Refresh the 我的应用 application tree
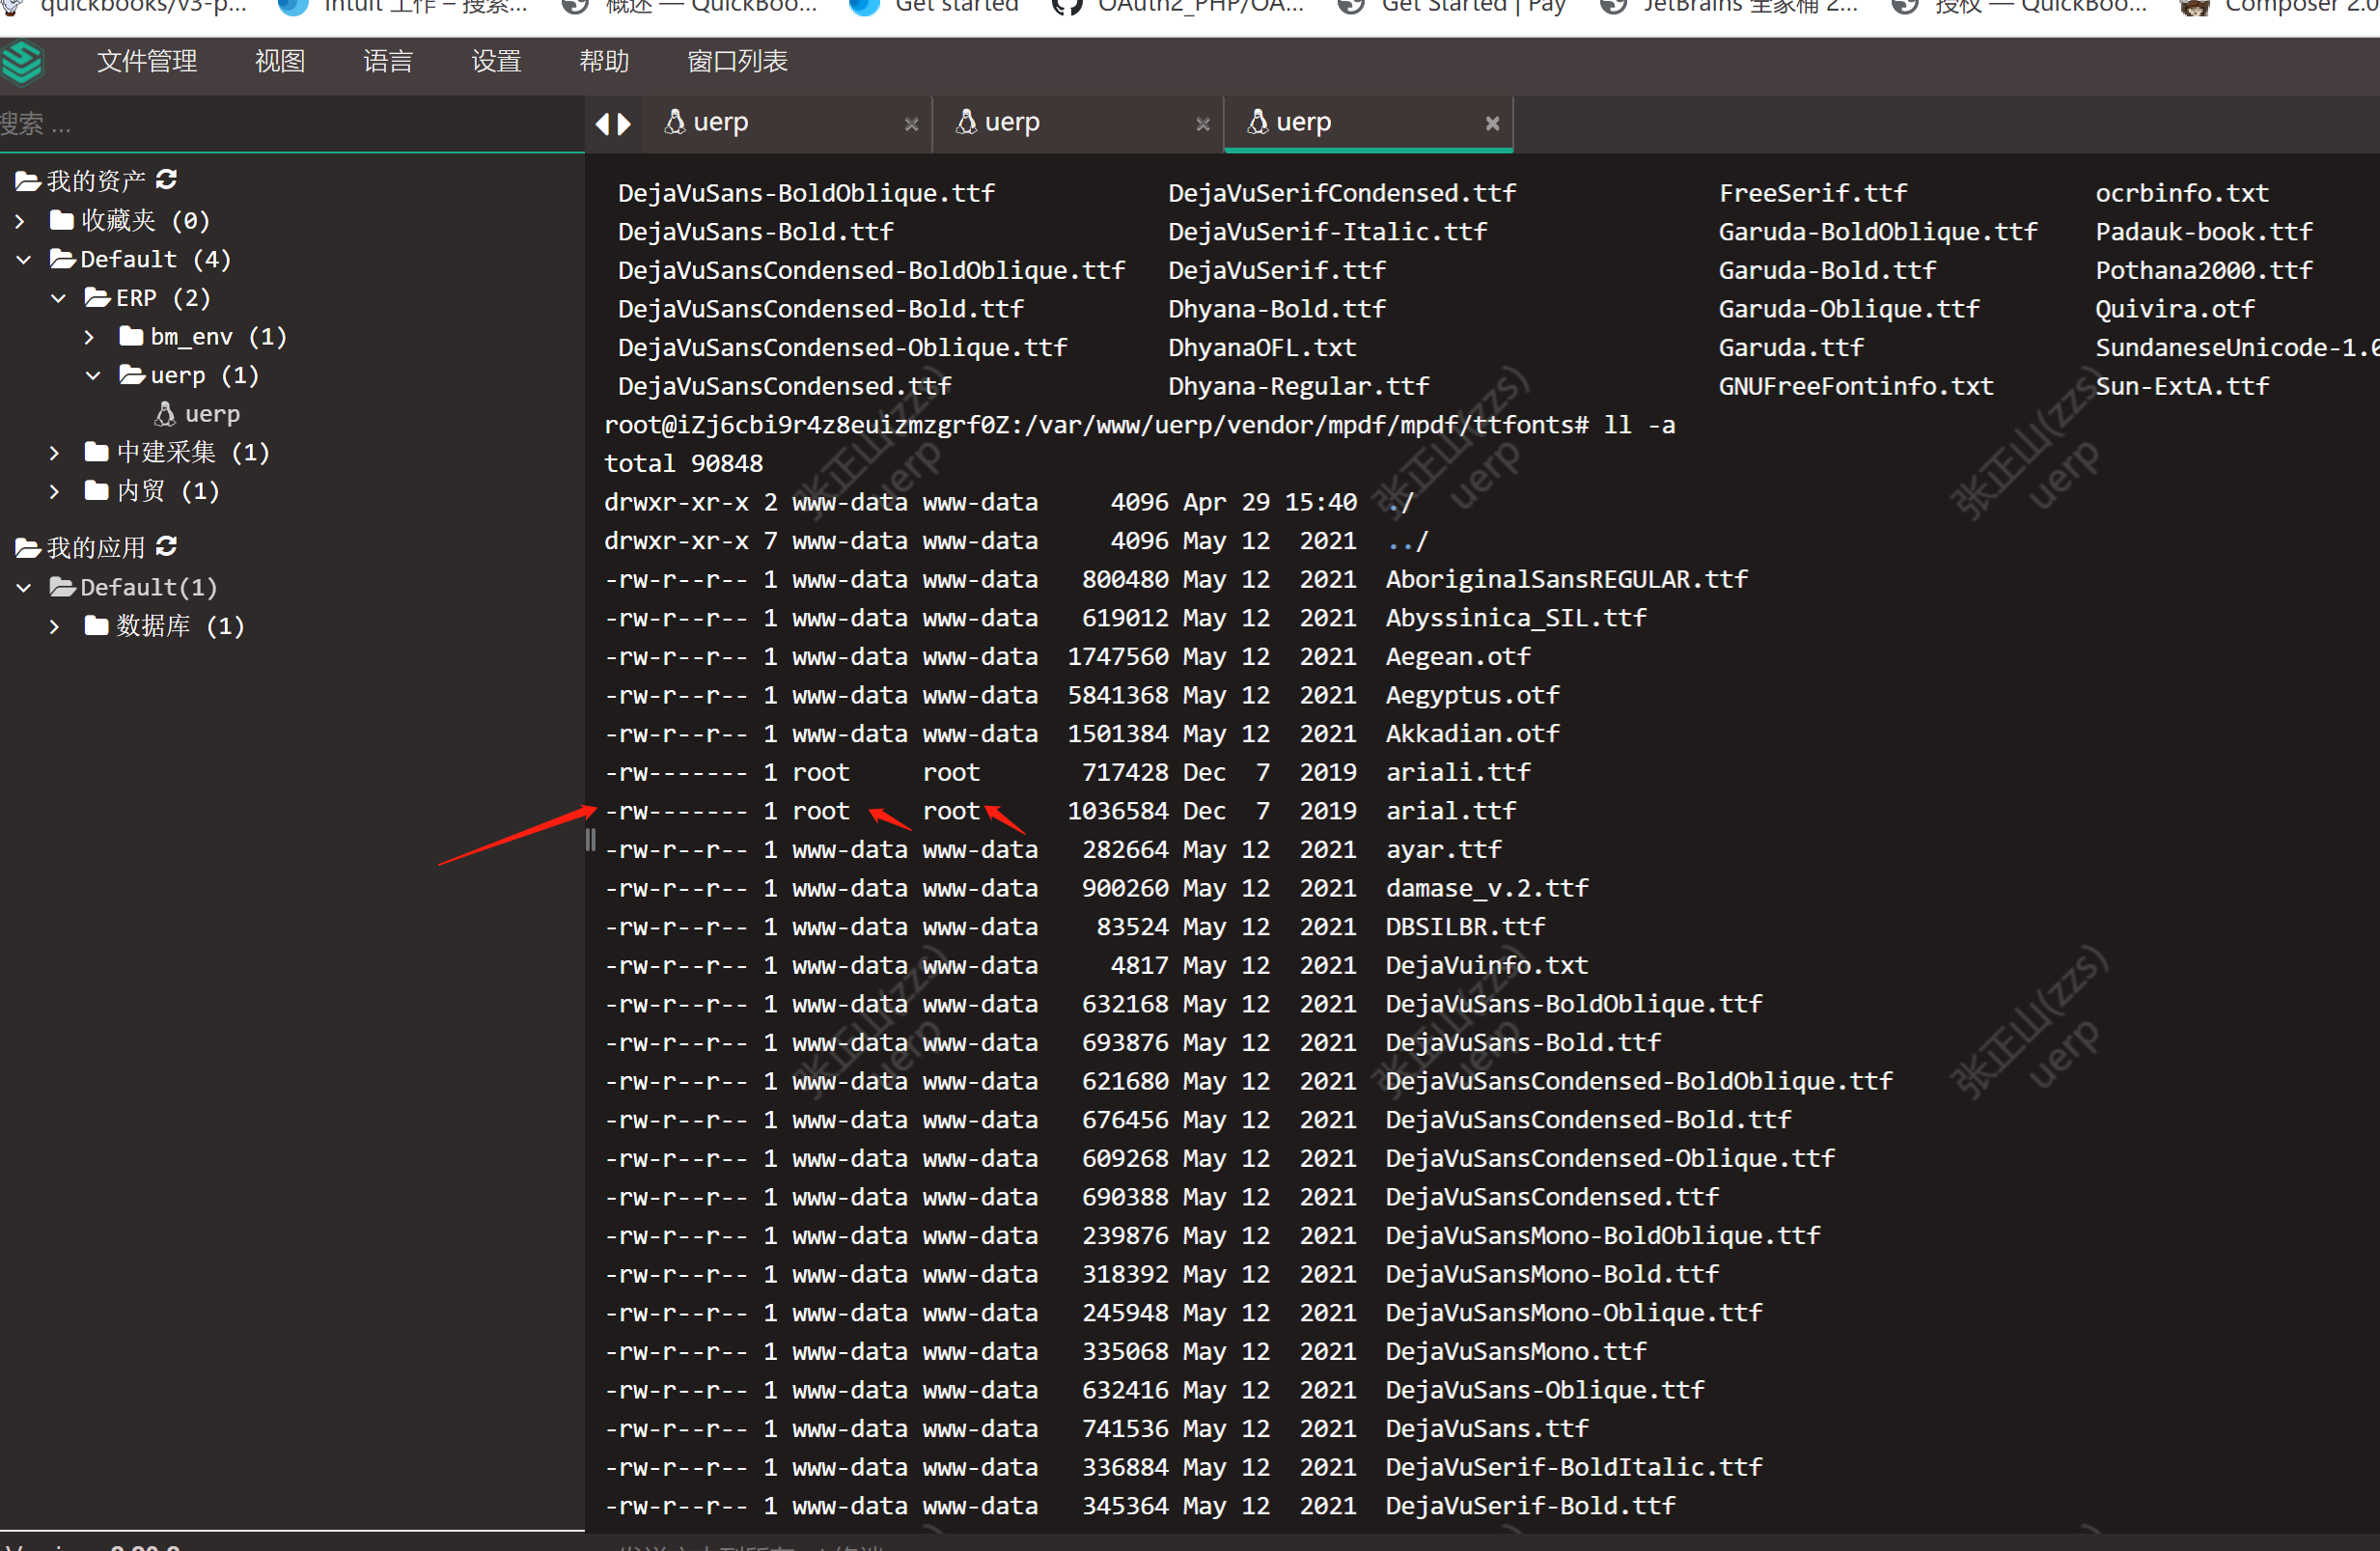Screen dimensions: 2380x1551 (x=166, y=547)
